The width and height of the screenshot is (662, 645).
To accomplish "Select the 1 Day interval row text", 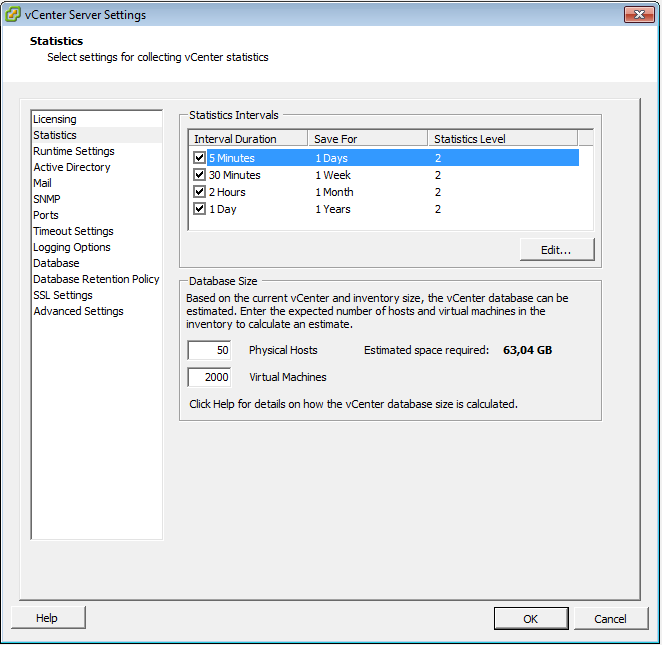I will pyautogui.click(x=223, y=209).
